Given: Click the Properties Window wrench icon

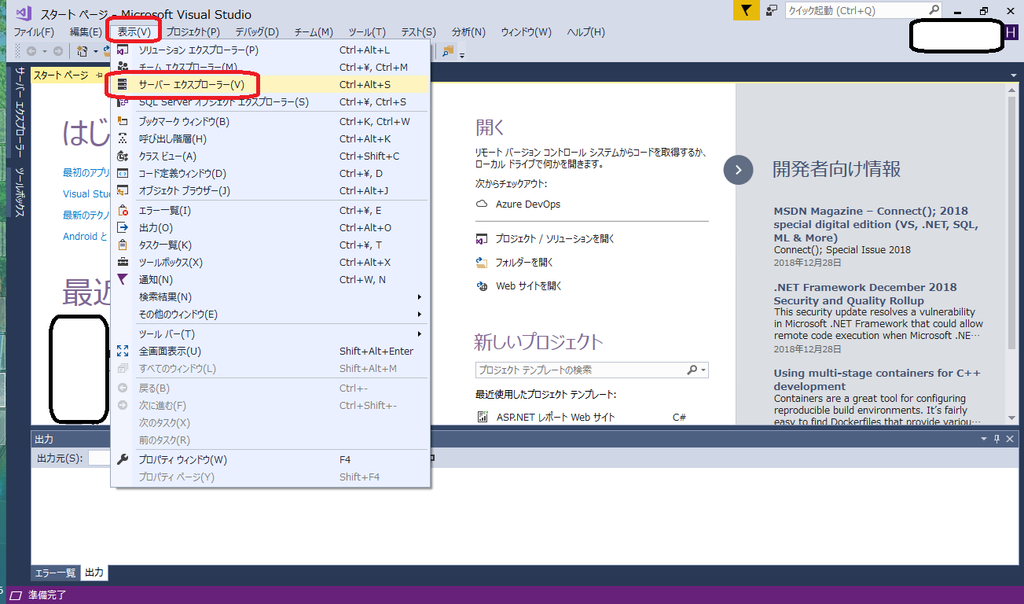Looking at the screenshot, I should click(x=122, y=460).
